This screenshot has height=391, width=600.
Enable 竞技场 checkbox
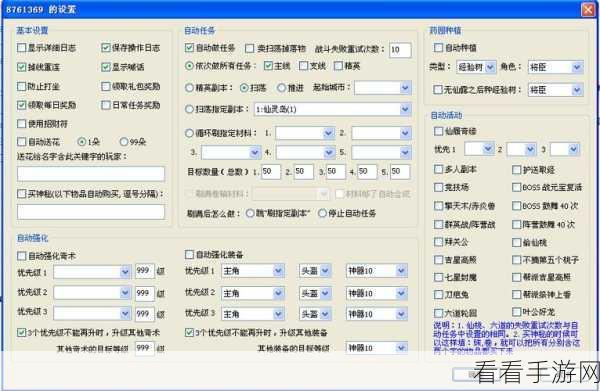tap(439, 187)
